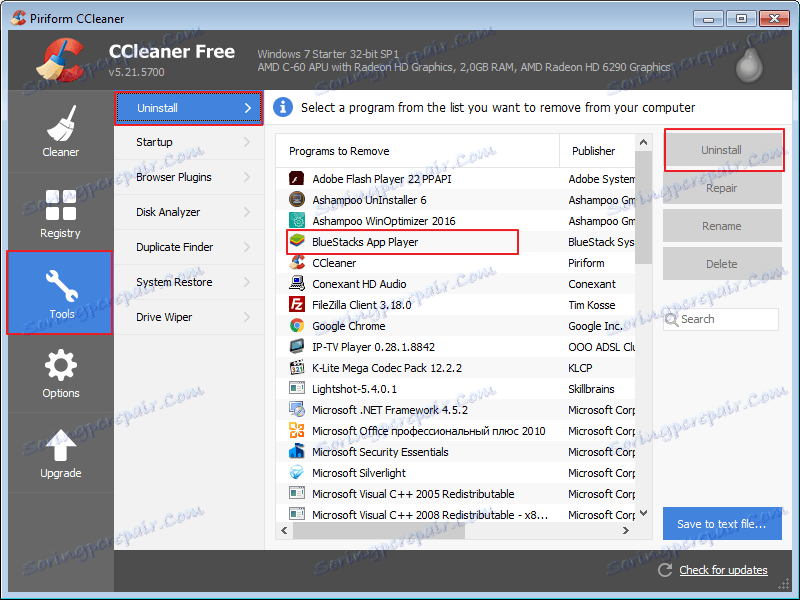Screen dimensions: 800x600
Task: Click the Ashampoo UnInstaller 6 icon
Action: coord(296,199)
